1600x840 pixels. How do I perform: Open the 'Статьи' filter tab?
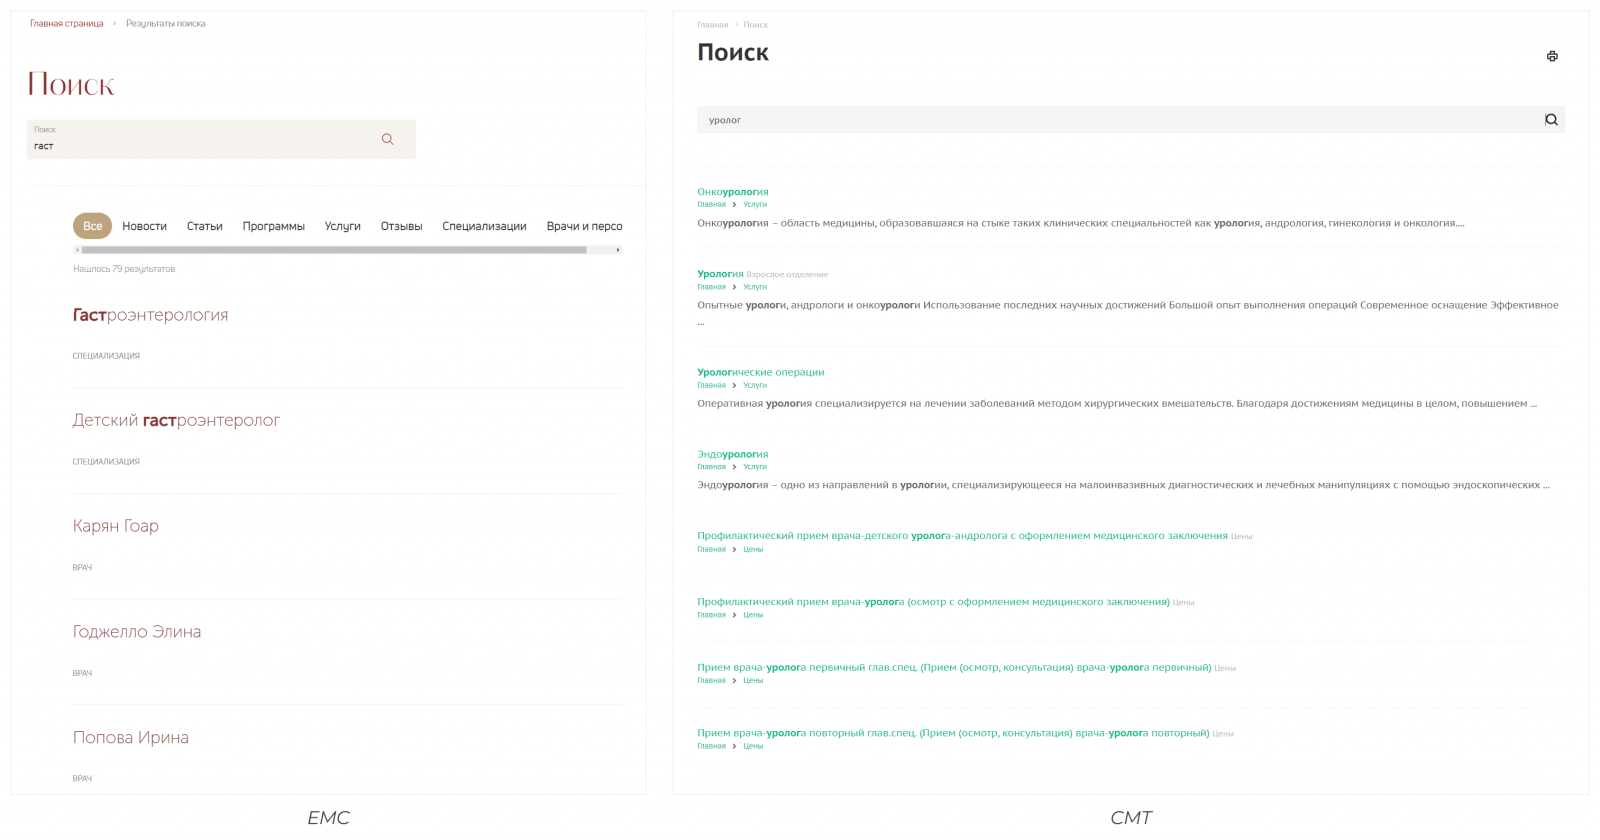tap(204, 226)
